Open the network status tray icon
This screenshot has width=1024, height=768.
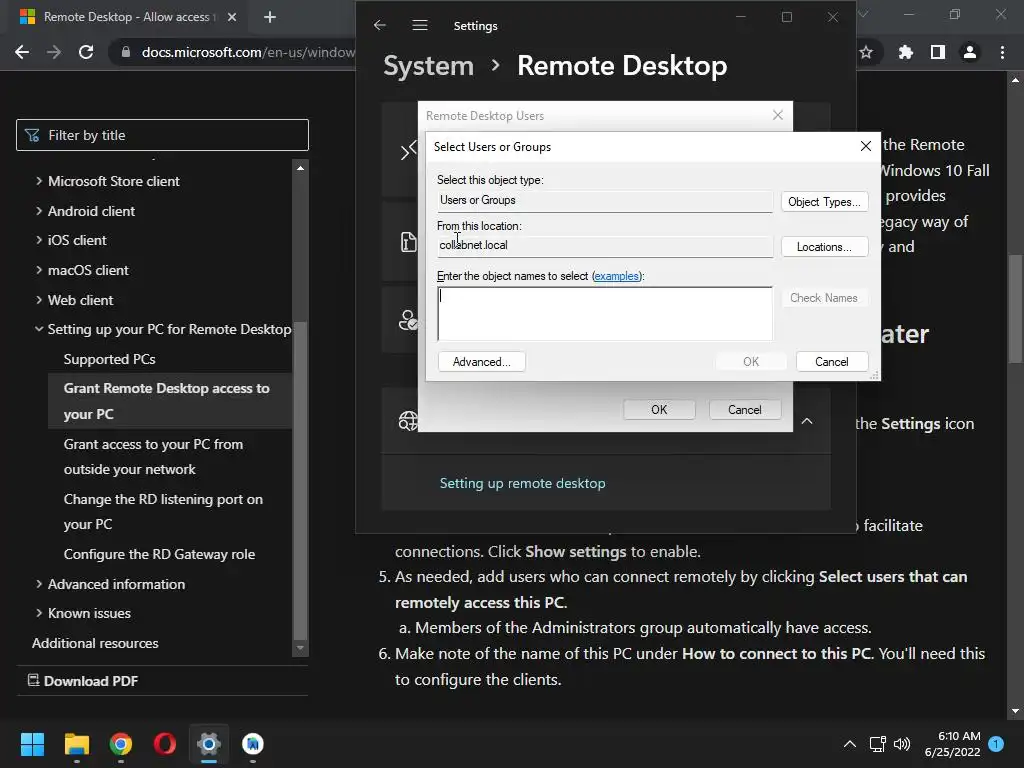878,744
